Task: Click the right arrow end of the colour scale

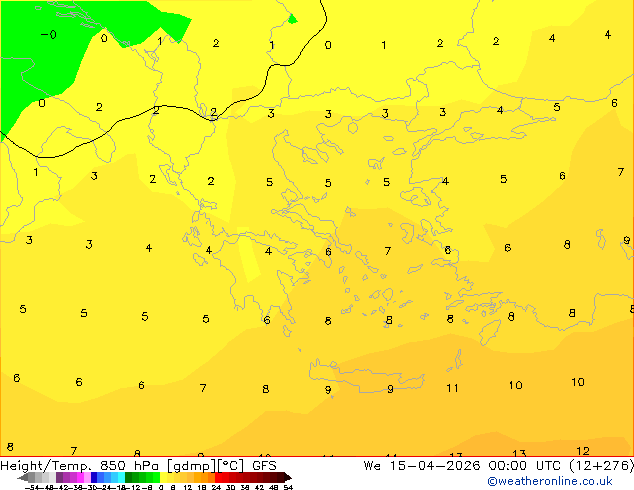Action: point(288,478)
